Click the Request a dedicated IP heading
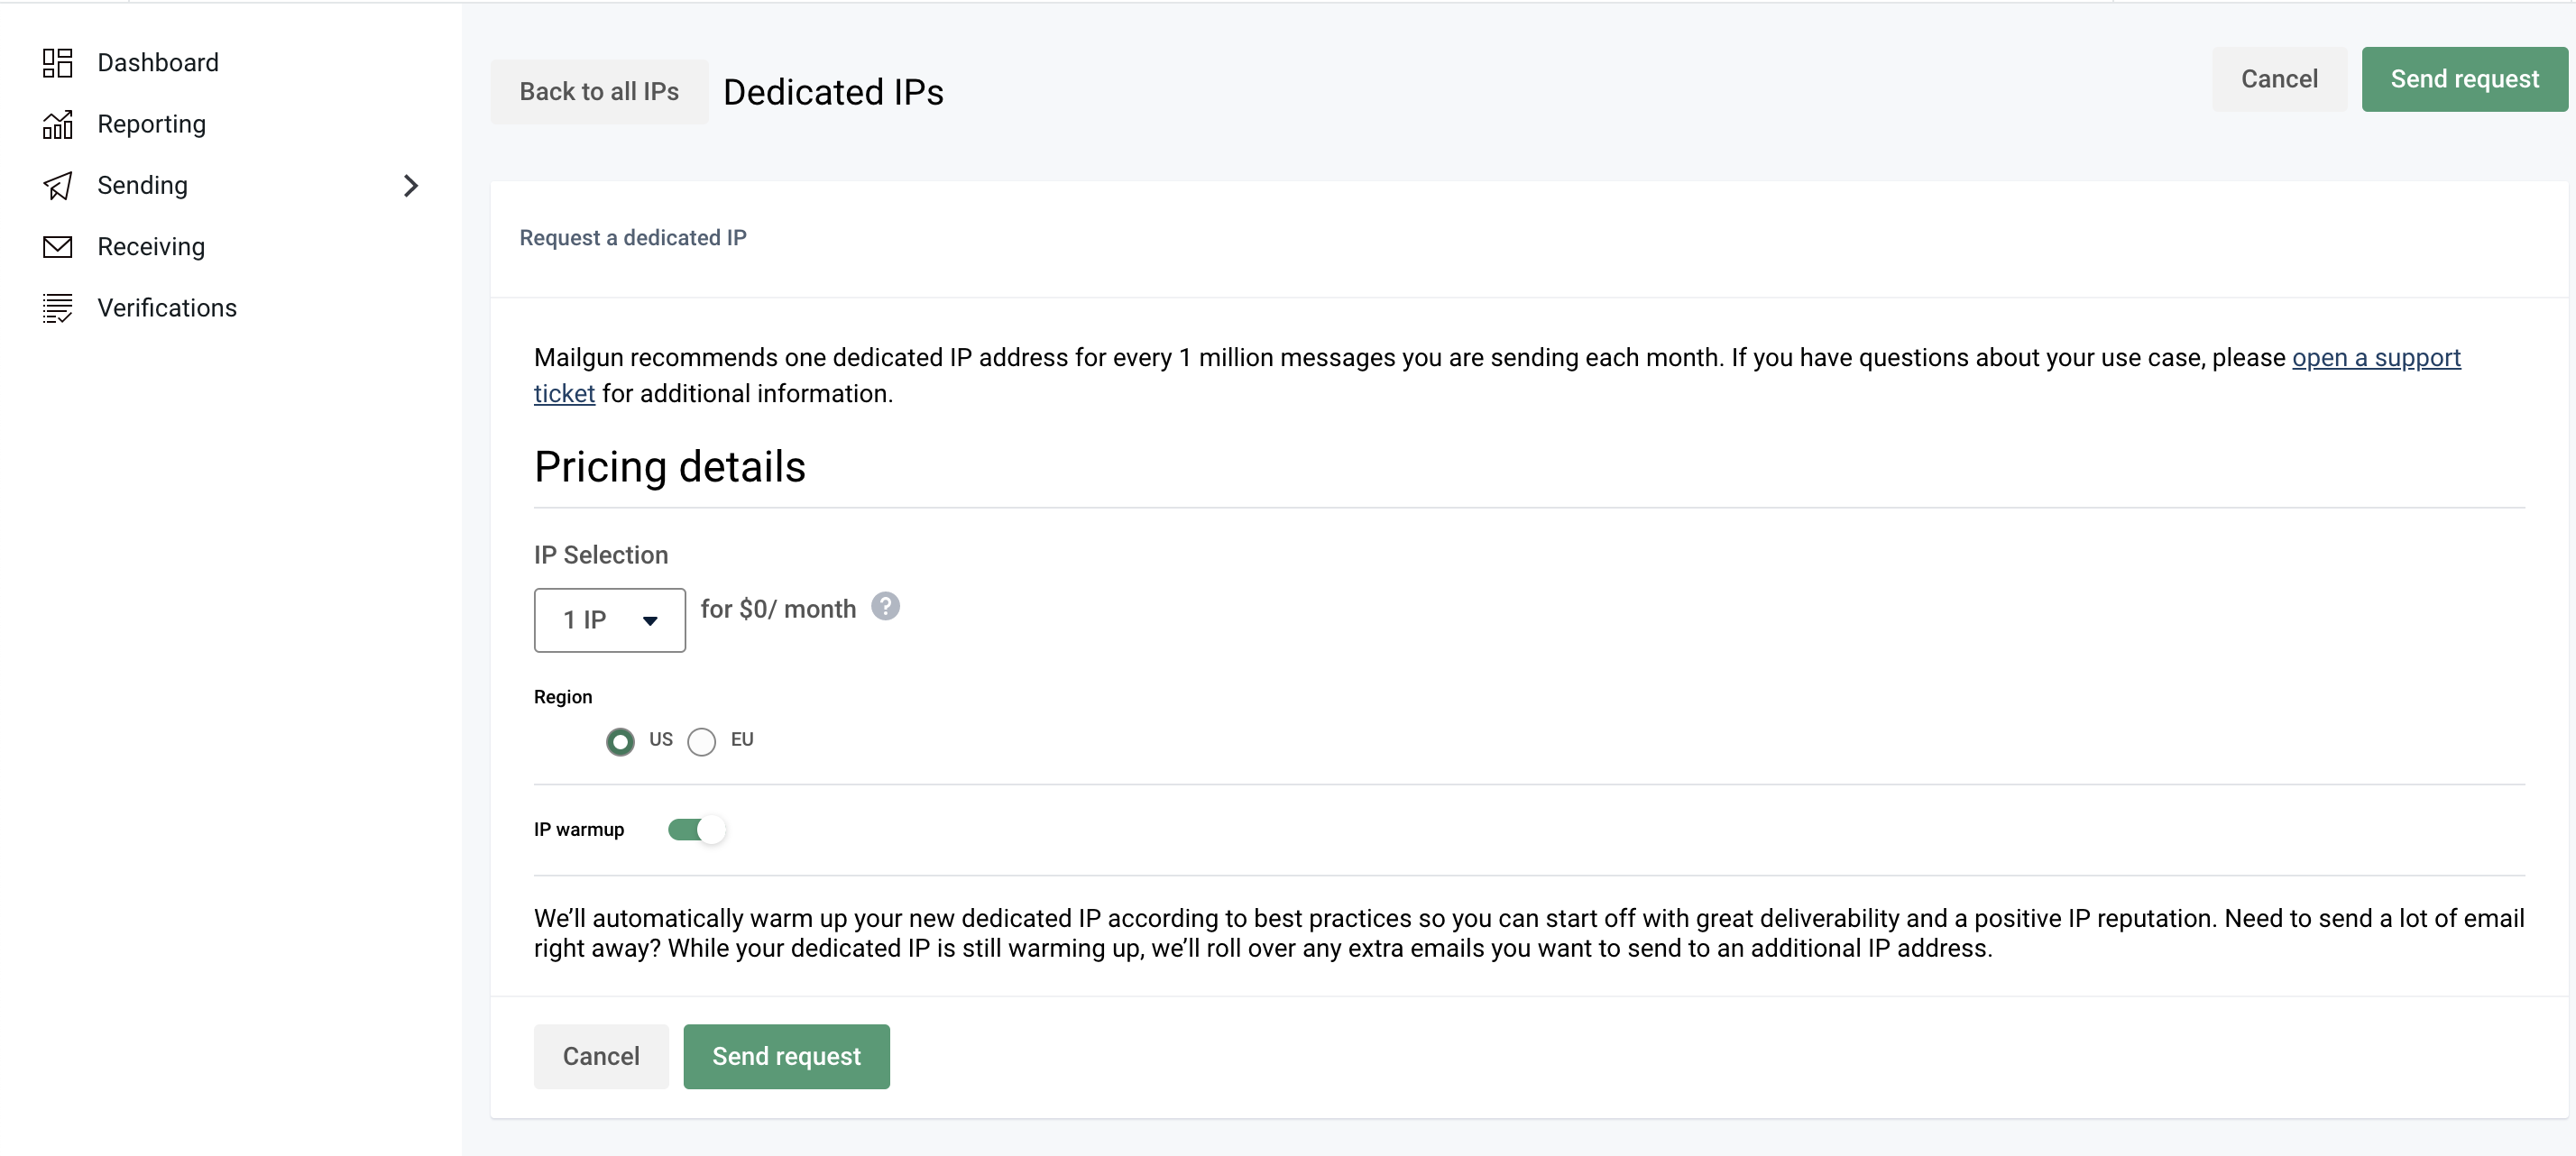 tap(633, 238)
